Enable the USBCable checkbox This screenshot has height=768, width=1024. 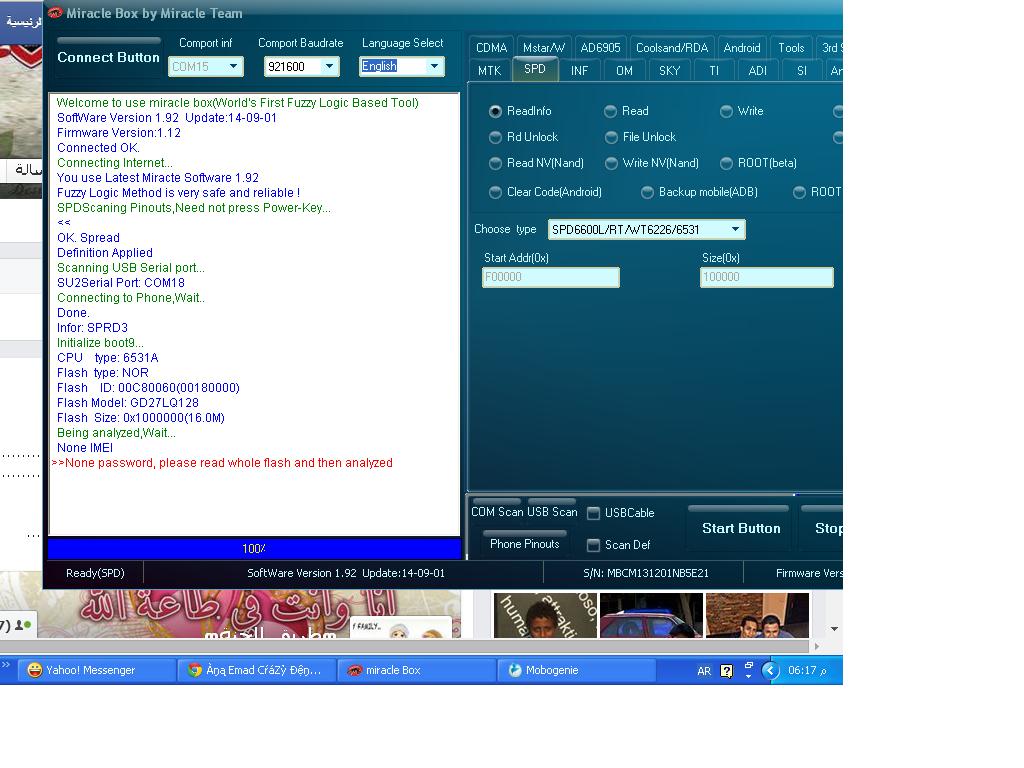click(x=593, y=513)
